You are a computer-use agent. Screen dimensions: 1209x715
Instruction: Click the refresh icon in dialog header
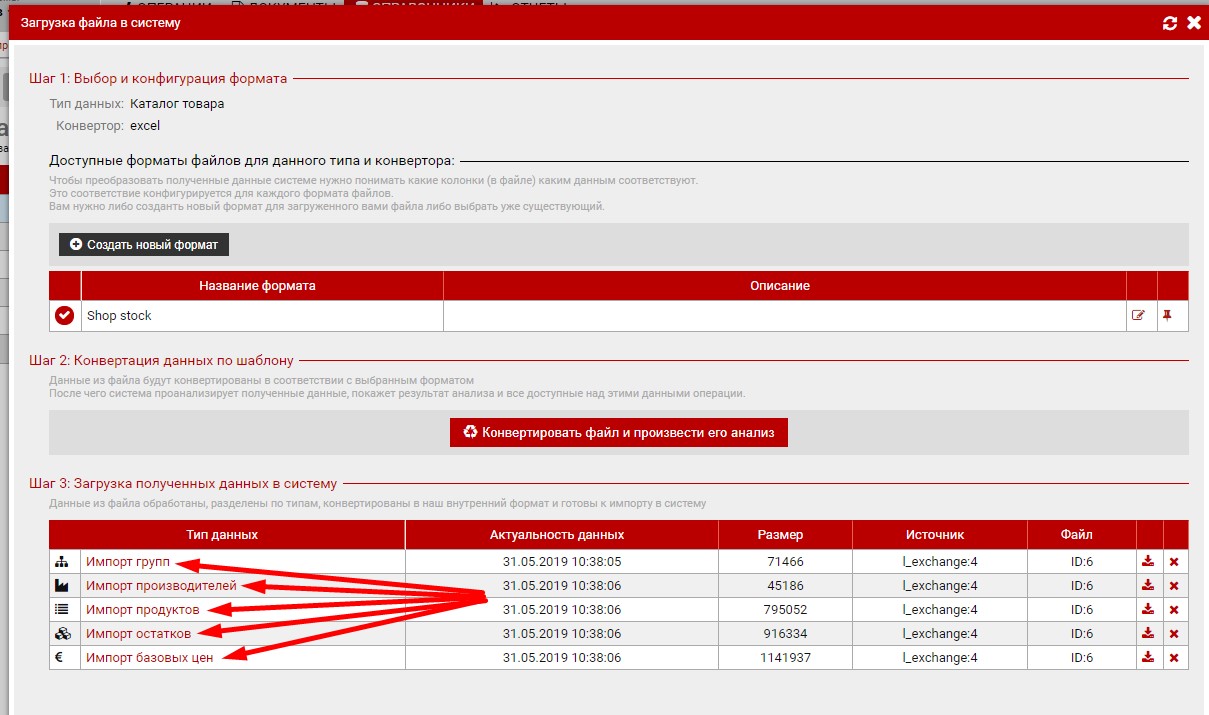pyautogui.click(x=1170, y=23)
